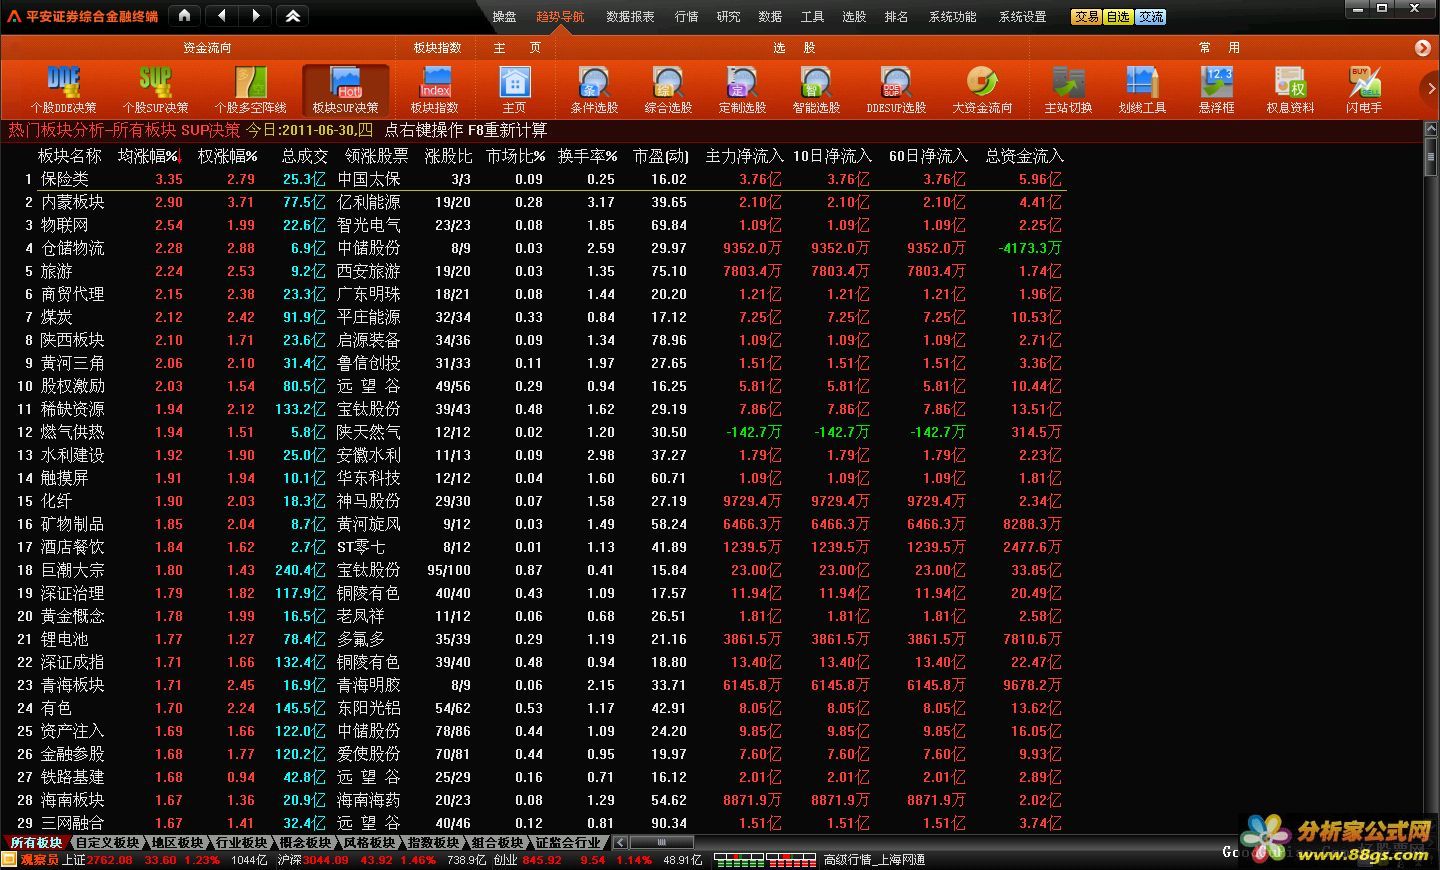The width and height of the screenshot is (1440, 870).
Task: Go forward with the right arrow button
Action: 256,16
